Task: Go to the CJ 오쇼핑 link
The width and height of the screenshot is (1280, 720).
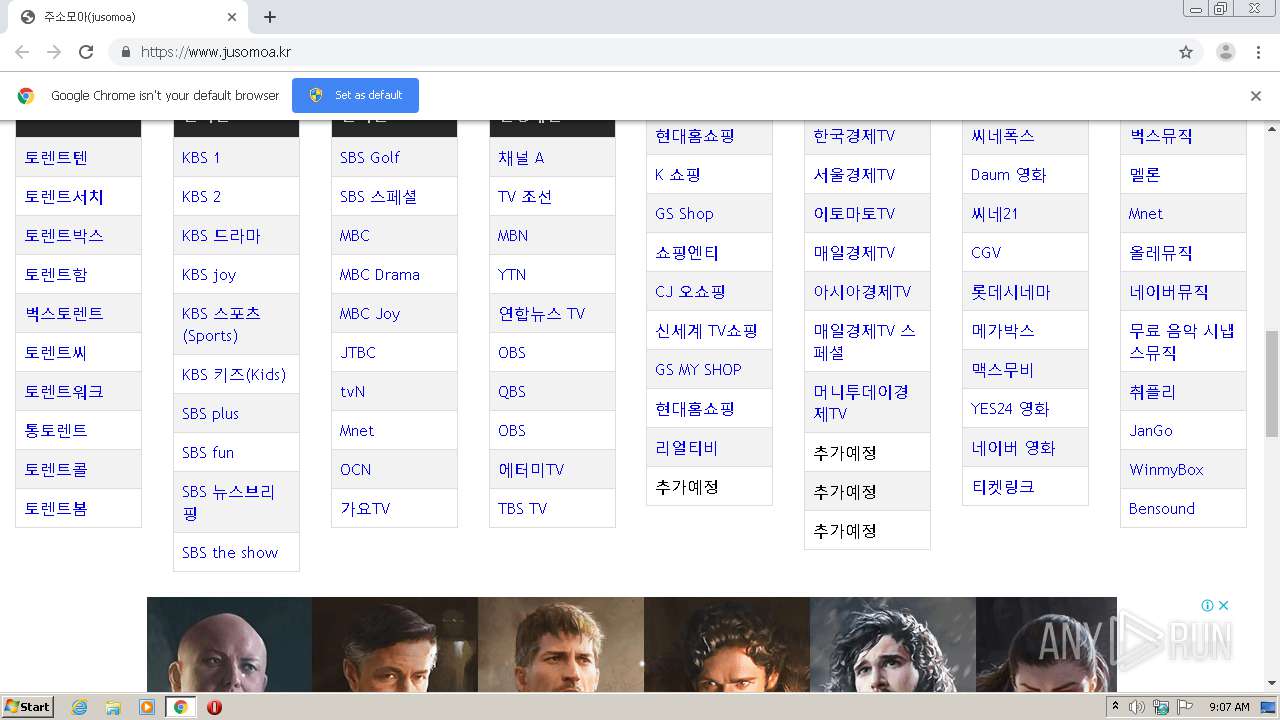Action: pyautogui.click(x=690, y=292)
